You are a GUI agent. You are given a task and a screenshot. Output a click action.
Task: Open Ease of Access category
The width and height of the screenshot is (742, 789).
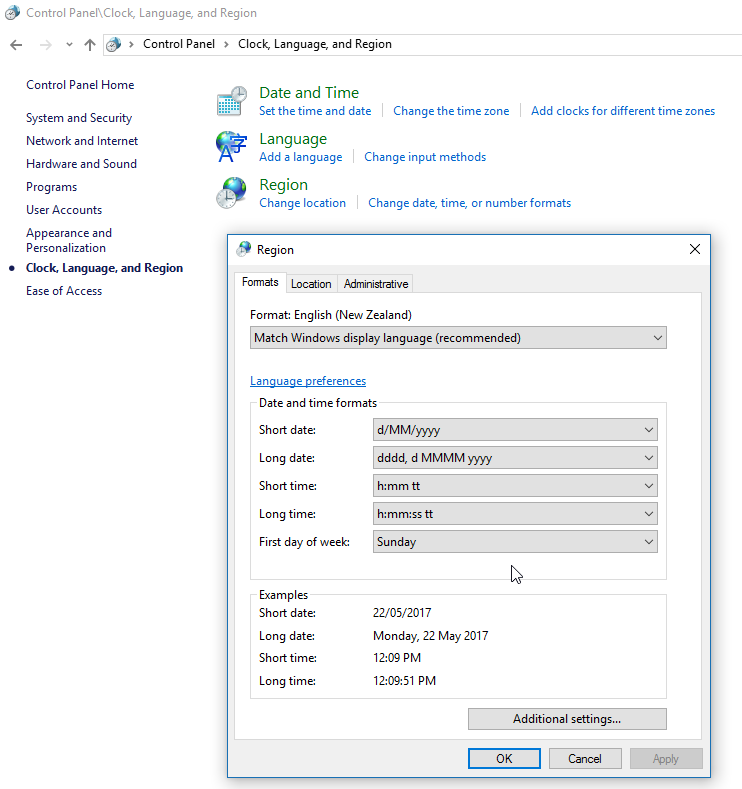(x=64, y=291)
